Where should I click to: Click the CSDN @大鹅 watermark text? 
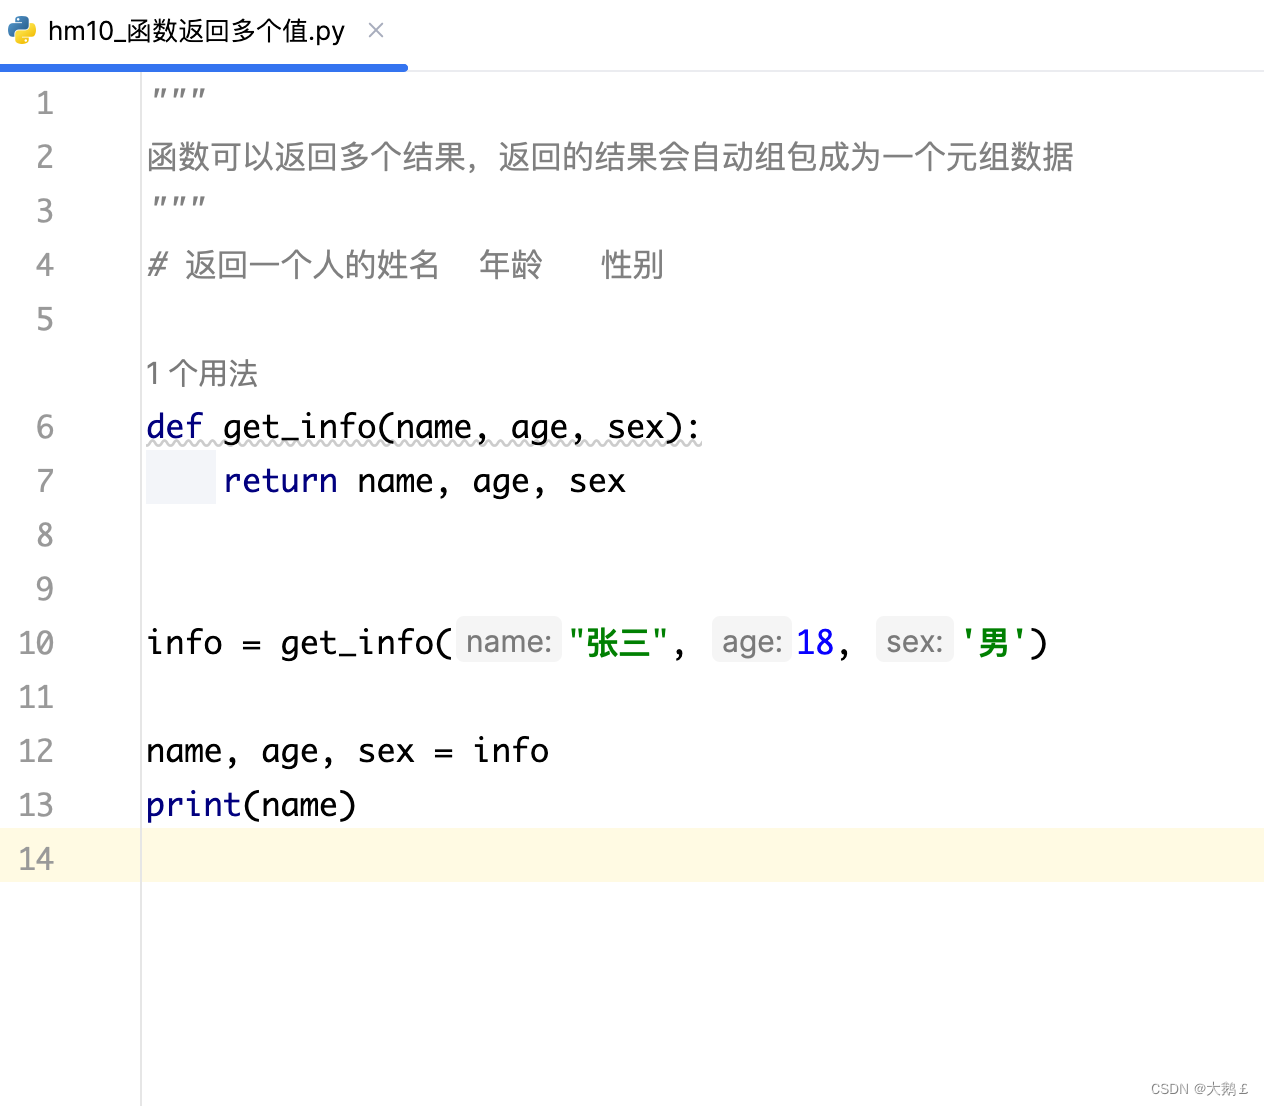point(1198,1089)
